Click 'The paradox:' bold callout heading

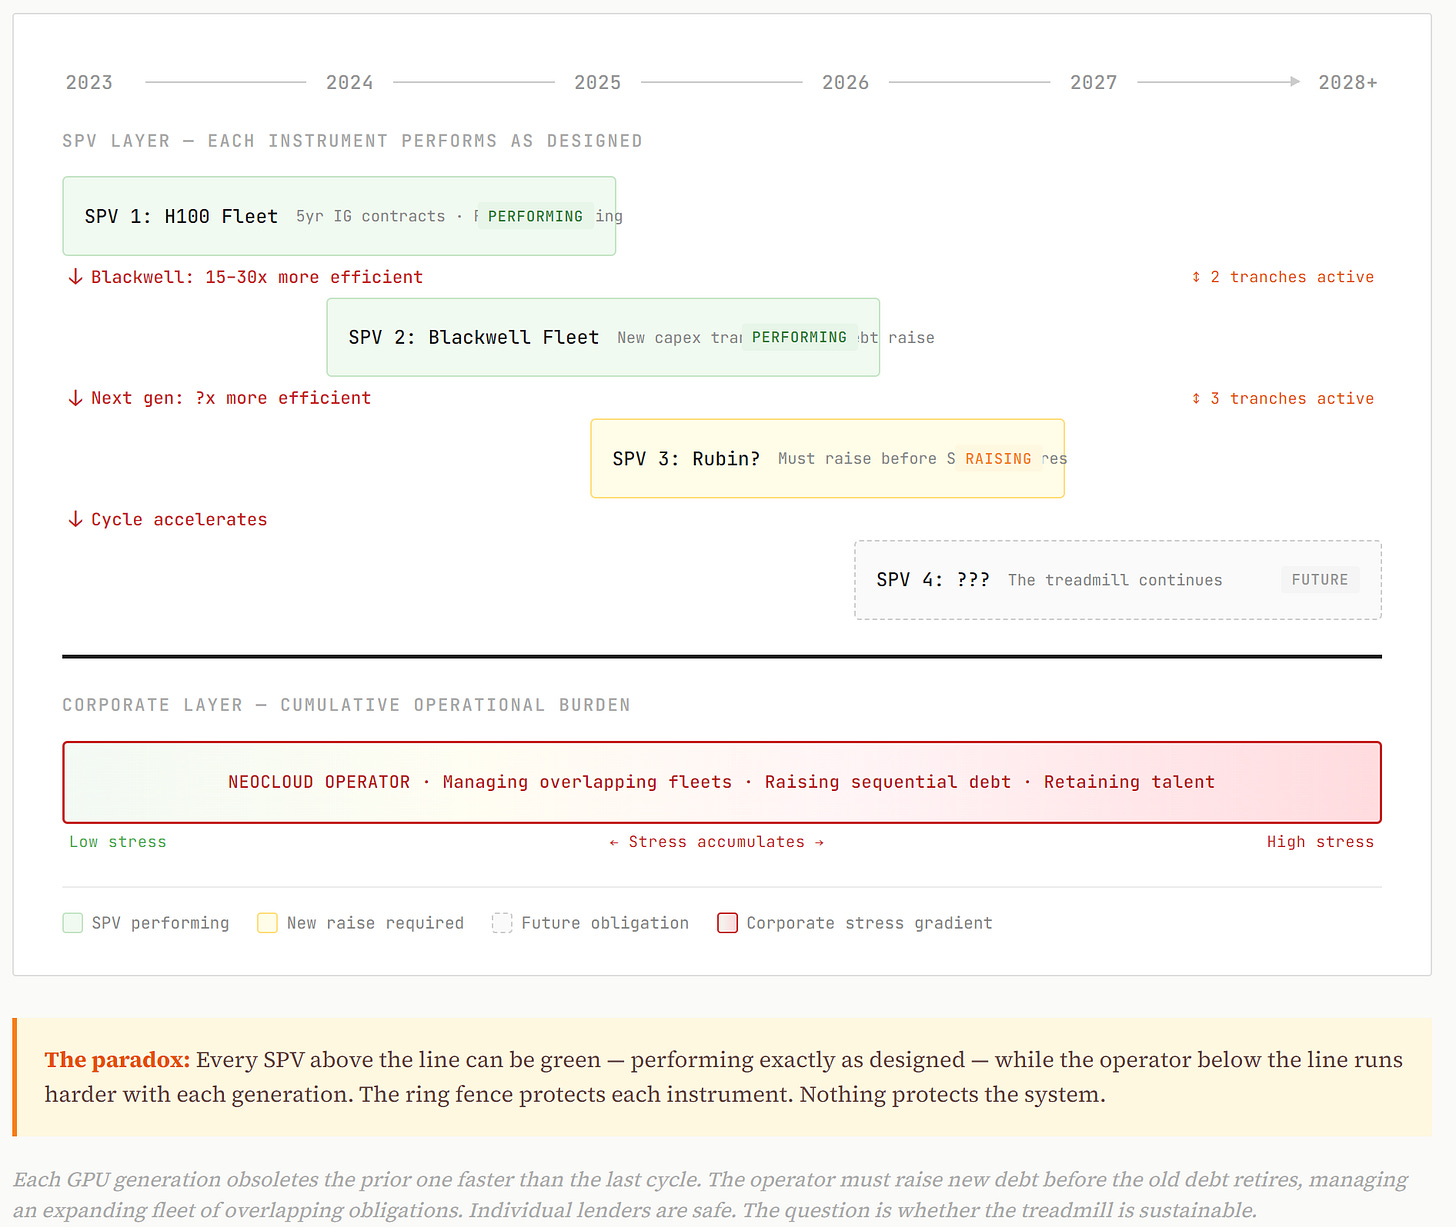tap(117, 1060)
